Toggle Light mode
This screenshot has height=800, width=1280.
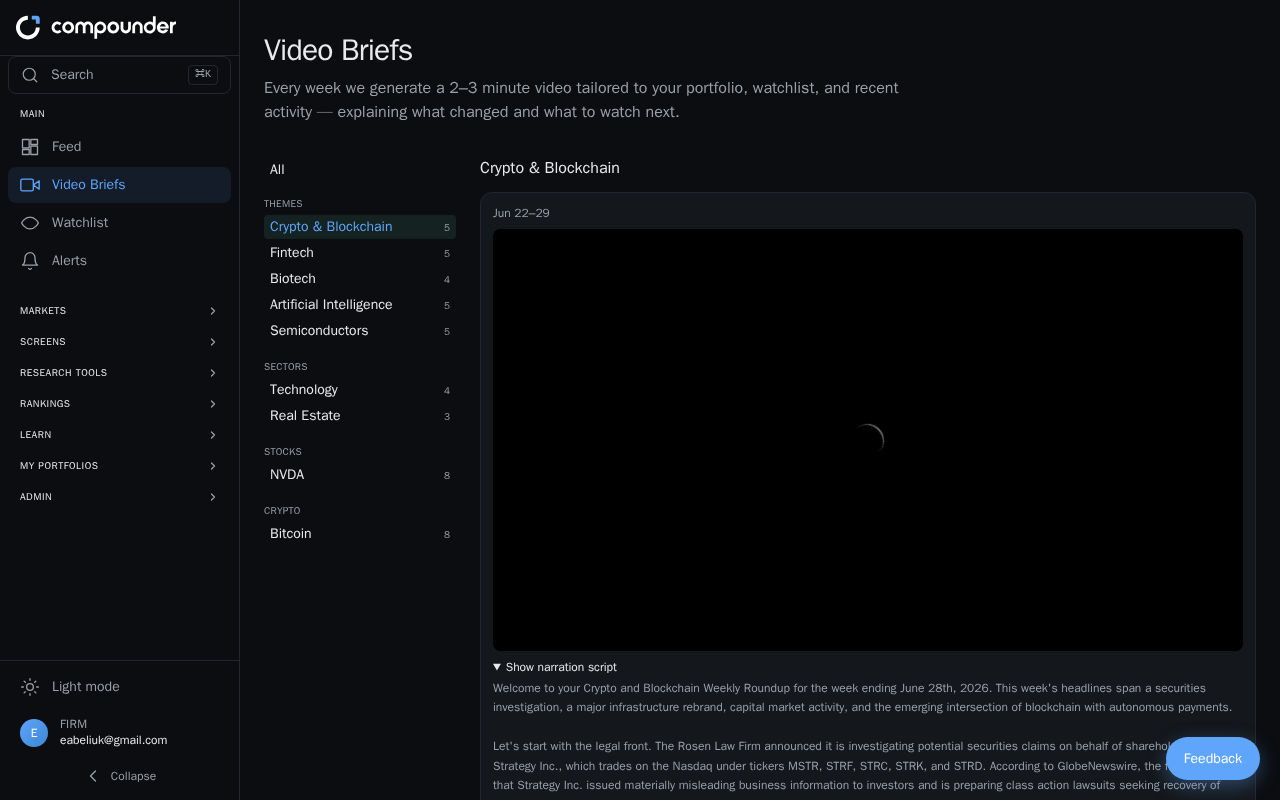[119, 687]
